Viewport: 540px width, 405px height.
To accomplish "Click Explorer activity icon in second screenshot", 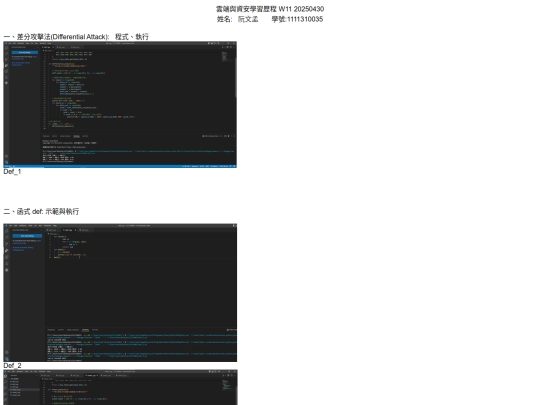I will [x=7, y=231].
